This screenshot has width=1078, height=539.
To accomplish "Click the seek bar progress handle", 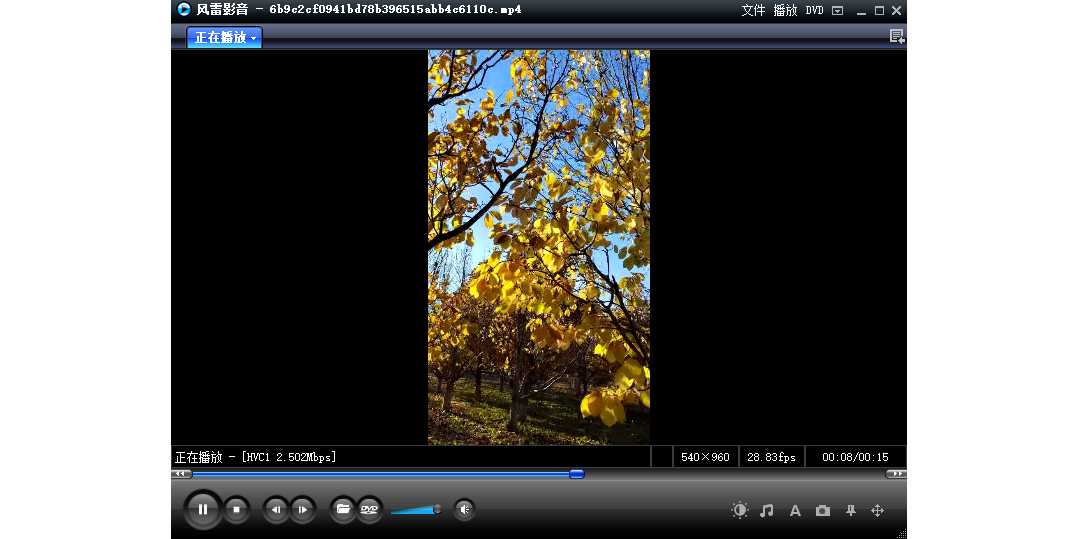I will pyautogui.click(x=576, y=474).
